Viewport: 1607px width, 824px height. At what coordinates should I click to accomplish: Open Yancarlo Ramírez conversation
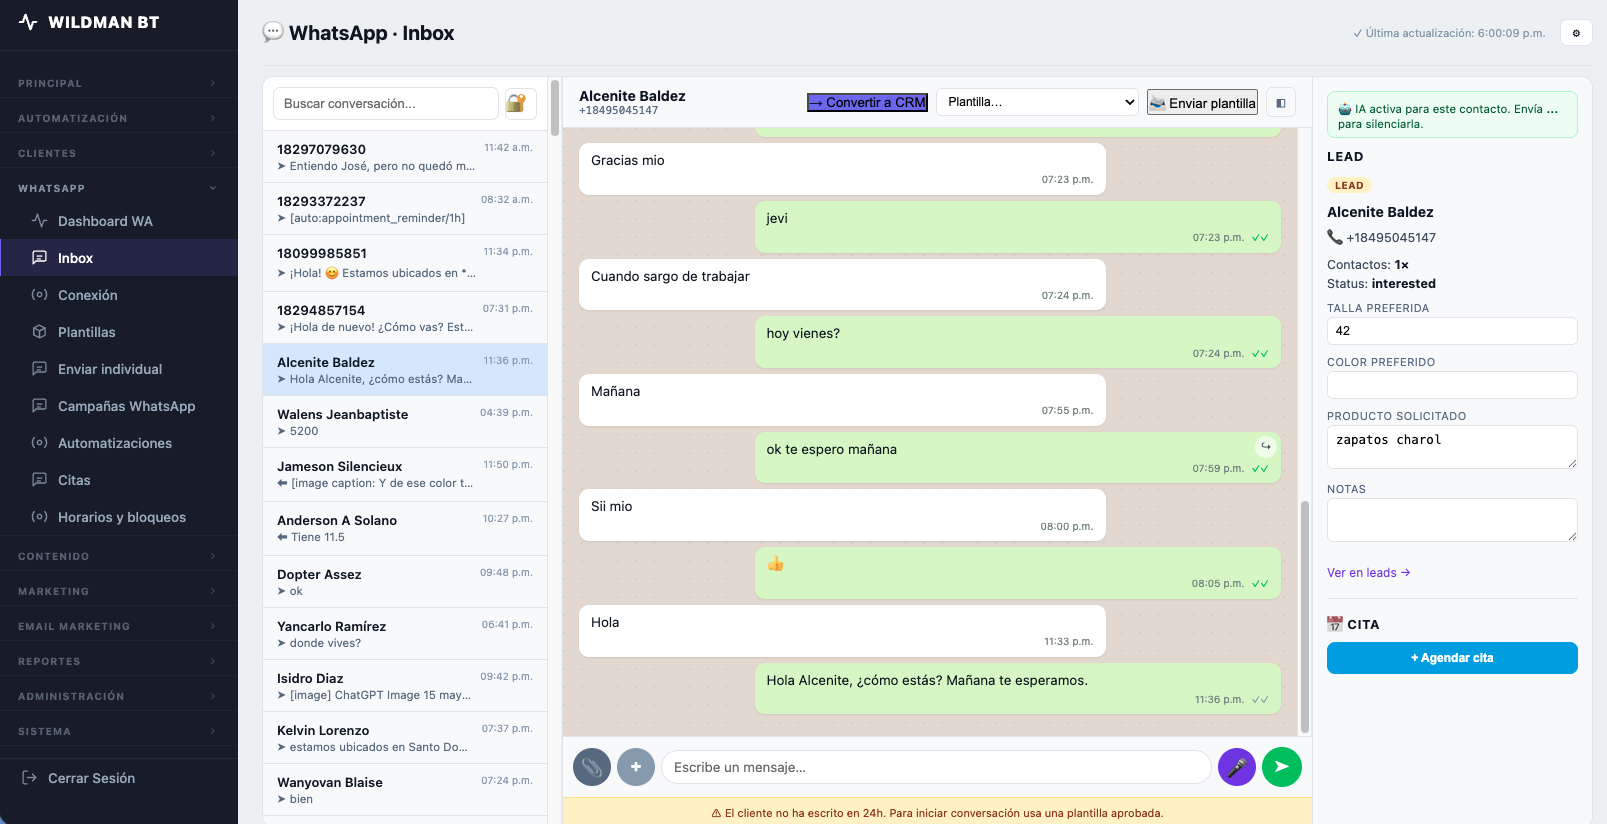[x=405, y=634]
